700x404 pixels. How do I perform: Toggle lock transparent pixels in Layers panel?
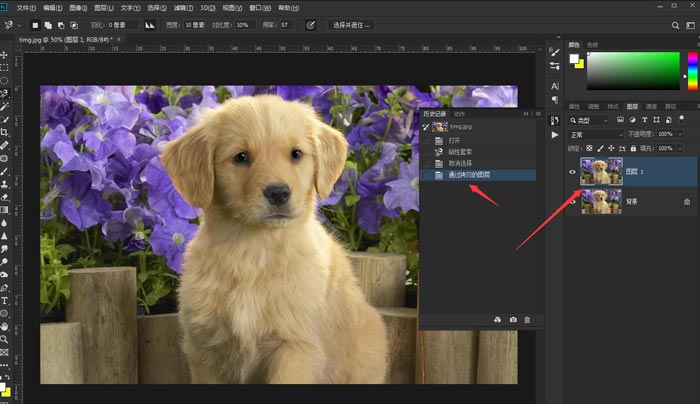(589, 148)
